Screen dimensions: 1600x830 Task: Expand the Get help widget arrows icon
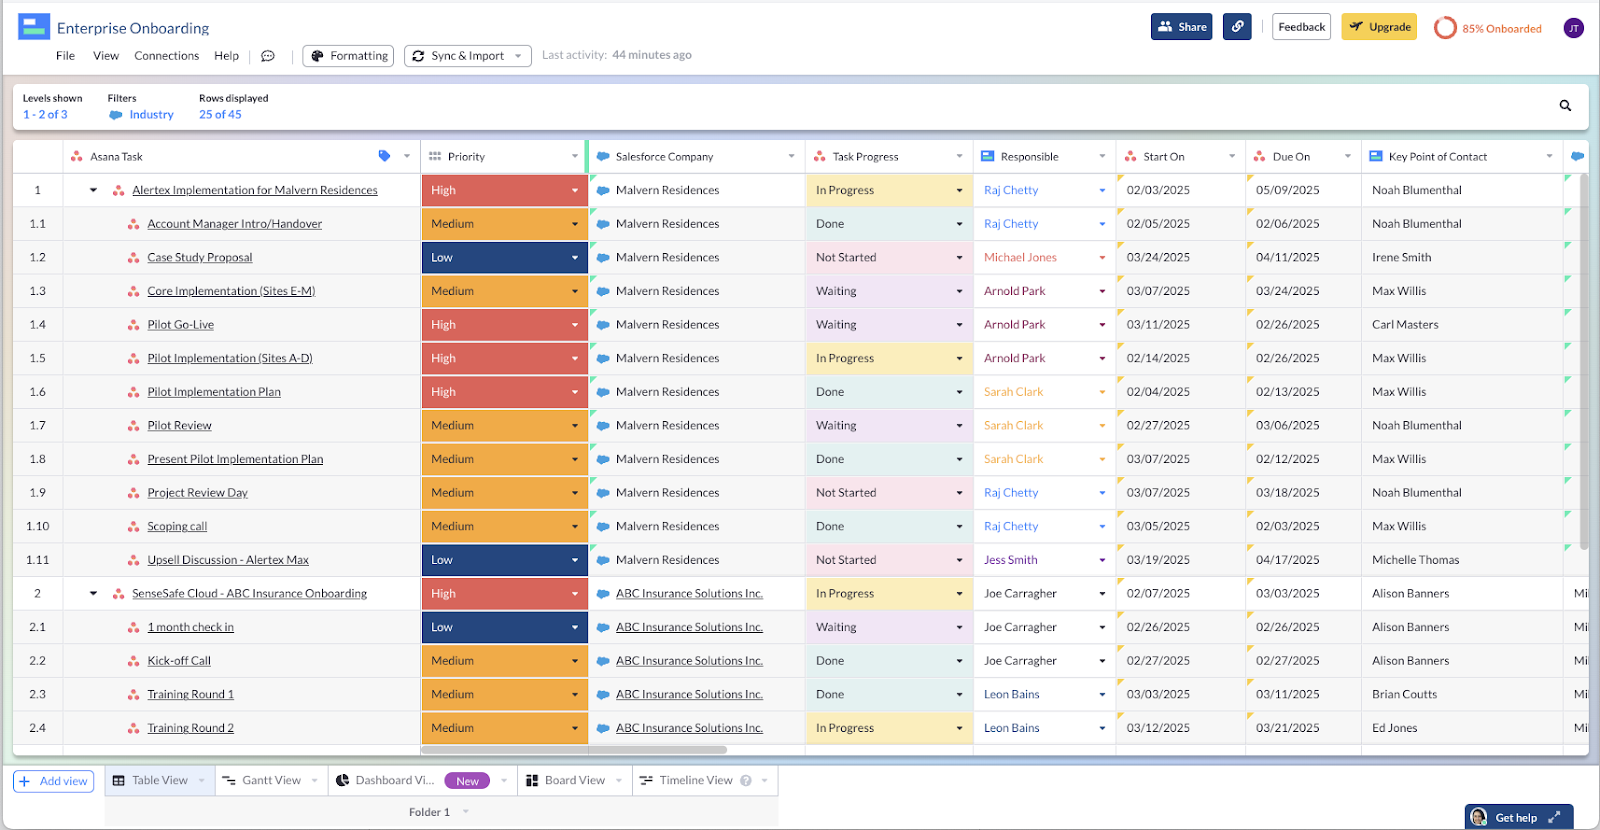1554,818
